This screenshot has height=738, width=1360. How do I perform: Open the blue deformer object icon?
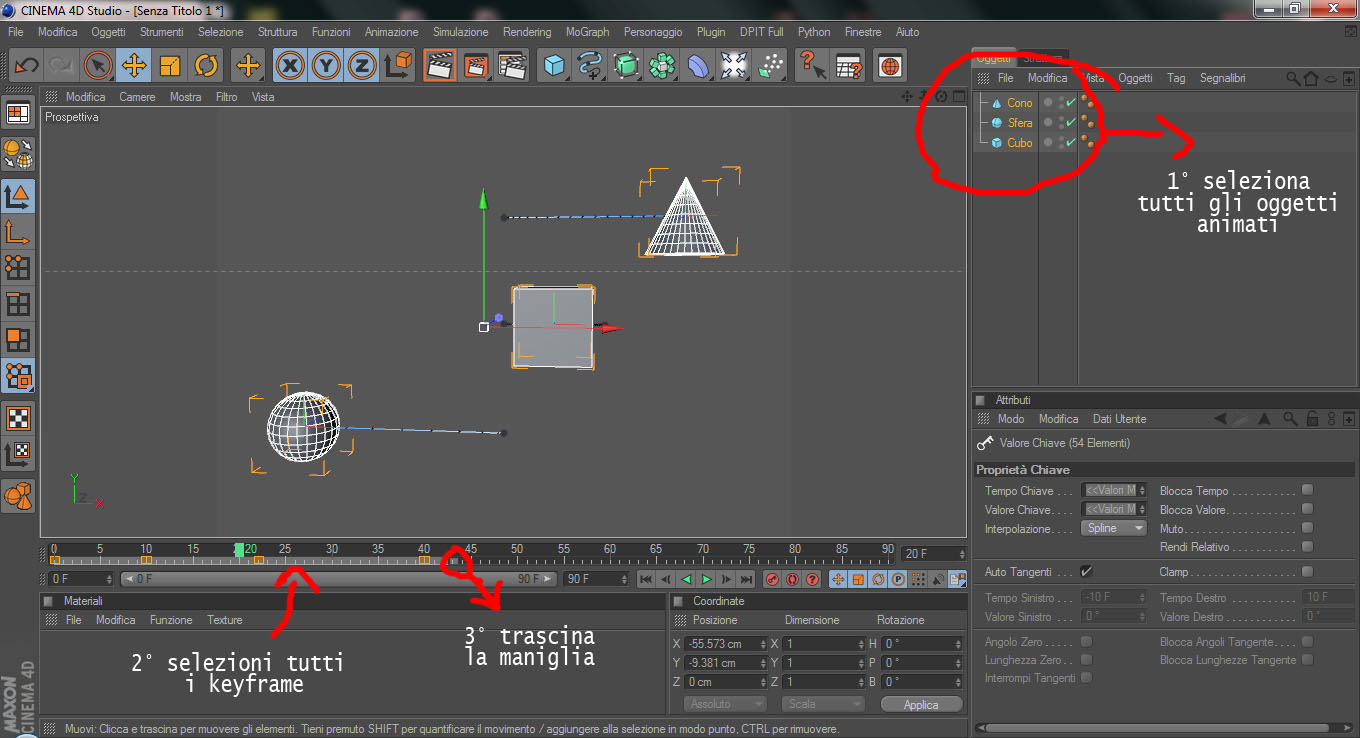coord(698,66)
